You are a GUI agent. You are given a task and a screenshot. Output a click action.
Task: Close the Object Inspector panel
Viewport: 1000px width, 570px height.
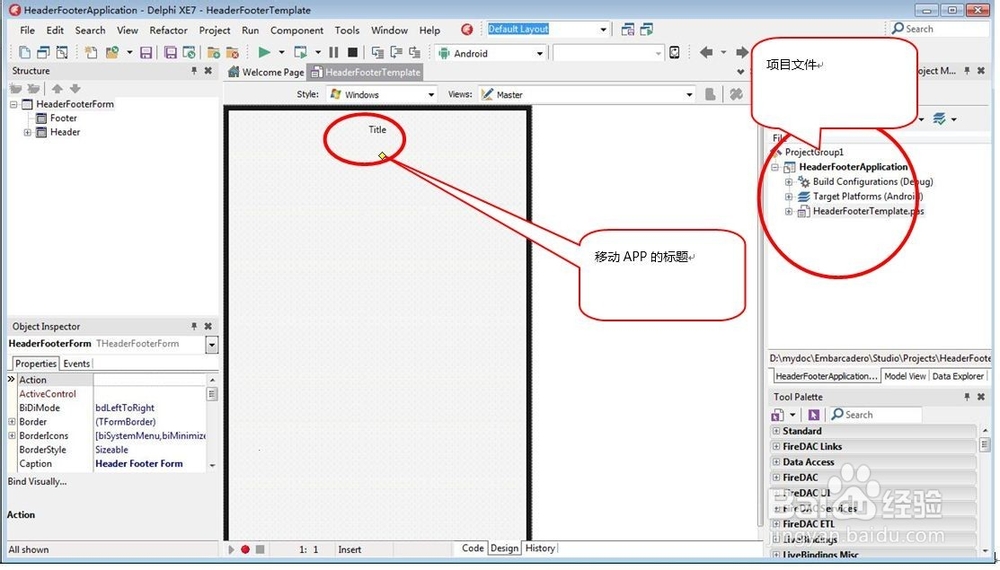208,326
